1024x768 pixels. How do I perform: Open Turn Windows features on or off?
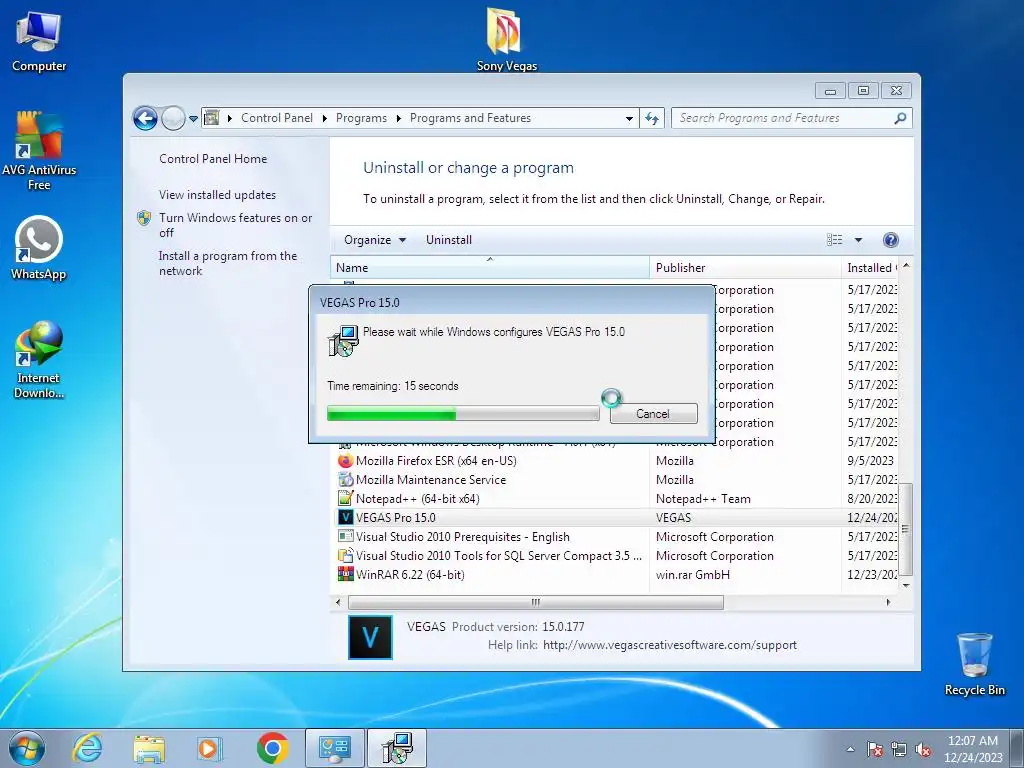point(235,225)
